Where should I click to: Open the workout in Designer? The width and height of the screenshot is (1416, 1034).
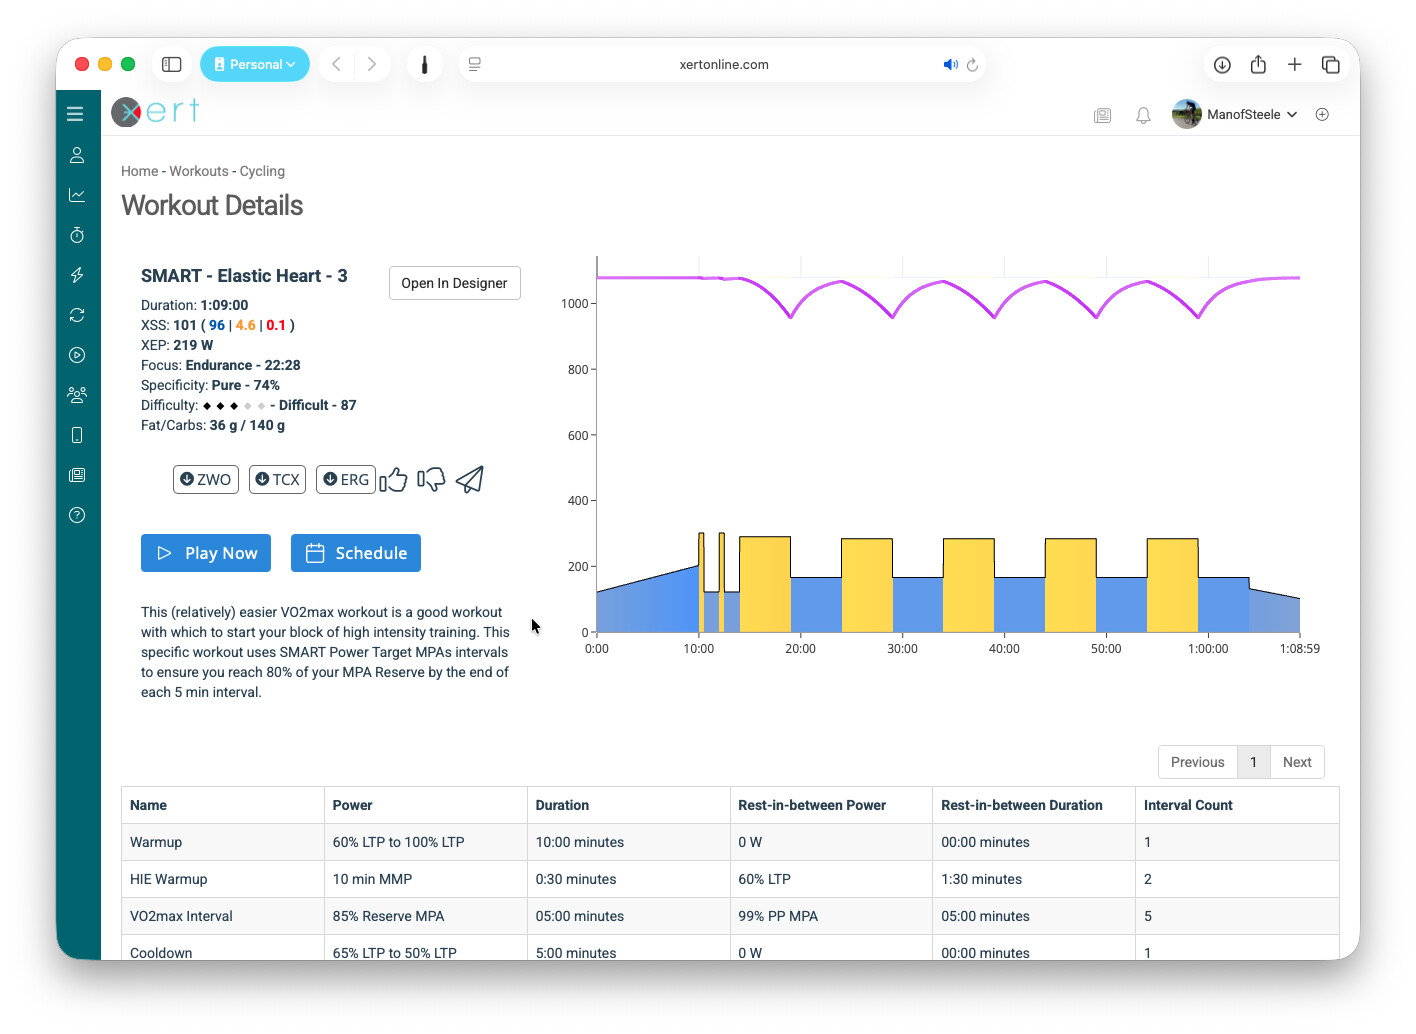454,283
